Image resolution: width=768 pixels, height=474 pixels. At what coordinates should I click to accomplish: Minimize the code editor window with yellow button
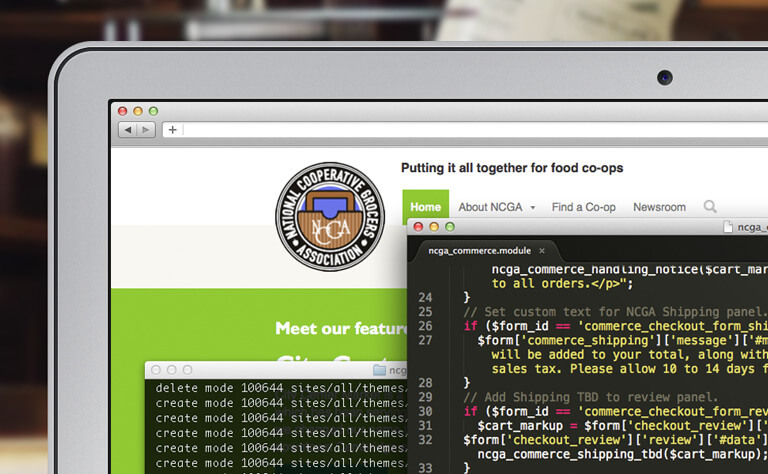pyautogui.click(x=434, y=226)
